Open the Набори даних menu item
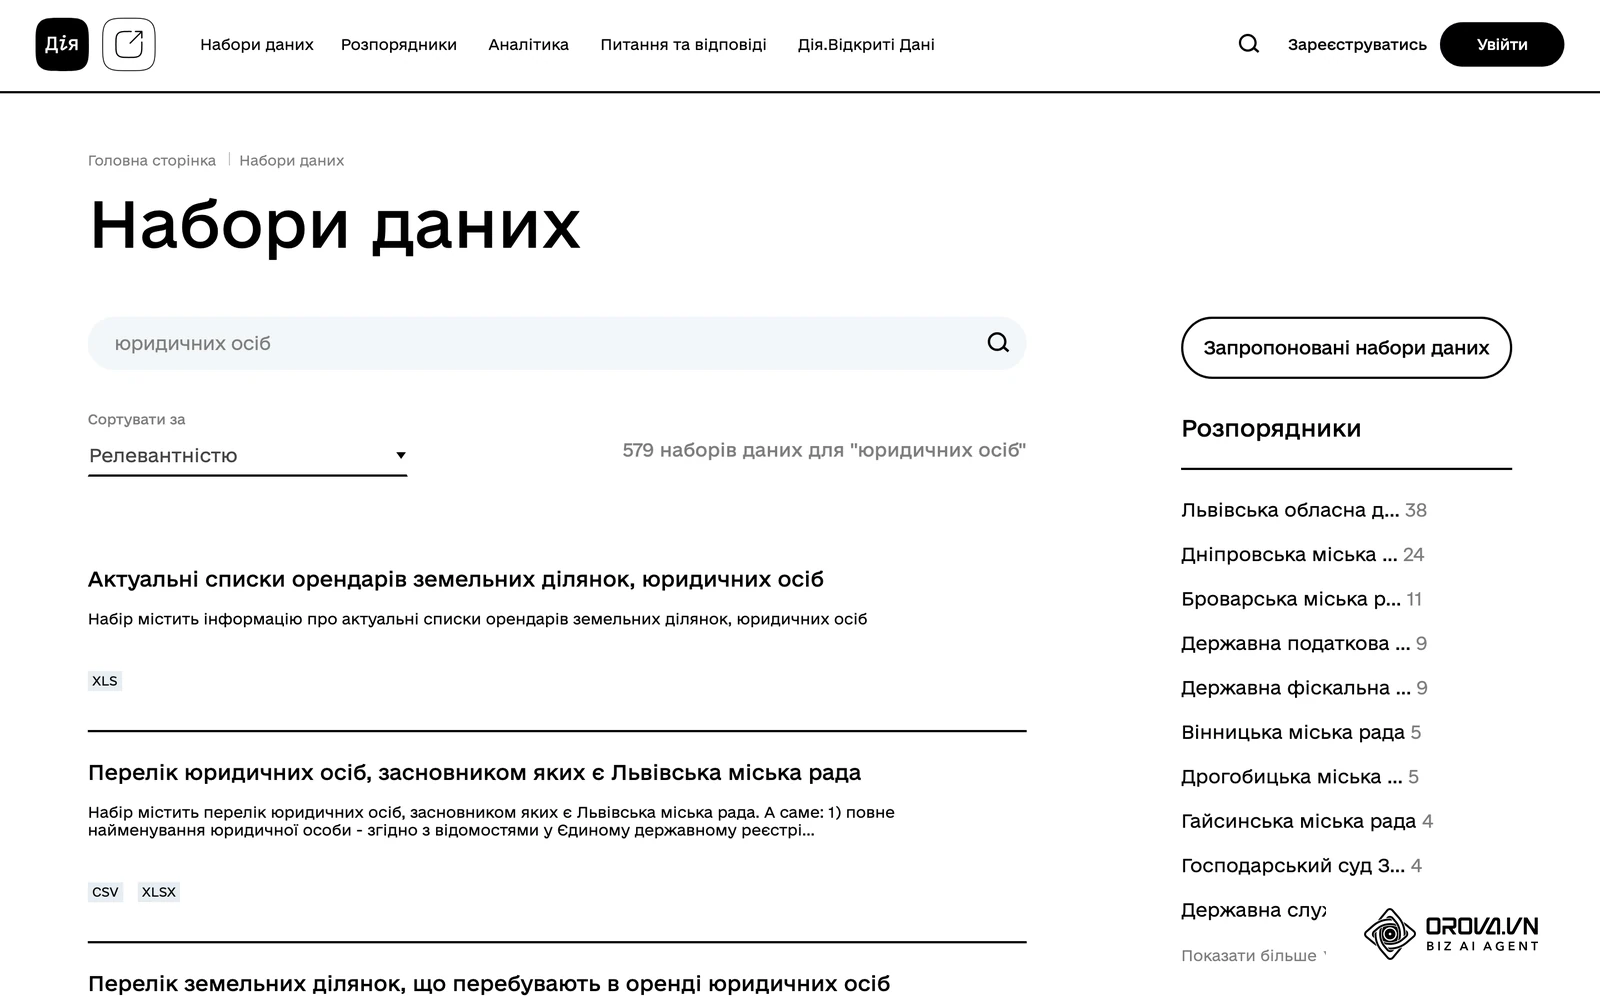This screenshot has height=1000, width=1600. tap(257, 45)
